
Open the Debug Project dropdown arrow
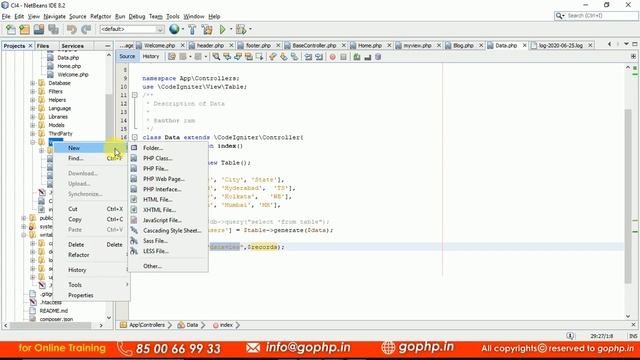(x=250, y=29)
